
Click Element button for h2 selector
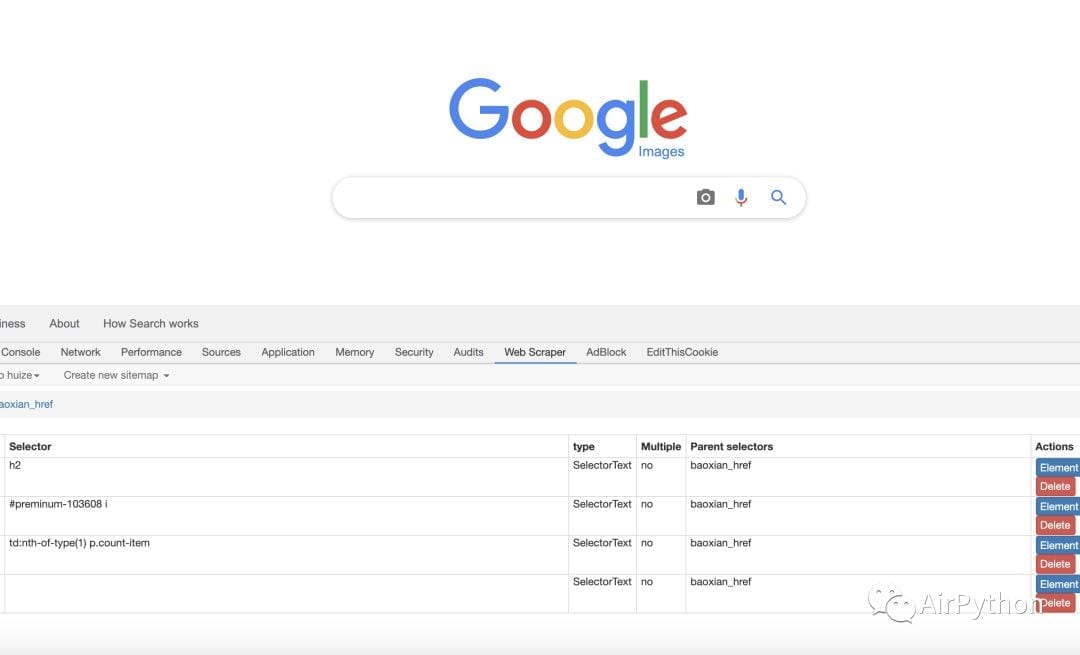(x=1057, y=467)
